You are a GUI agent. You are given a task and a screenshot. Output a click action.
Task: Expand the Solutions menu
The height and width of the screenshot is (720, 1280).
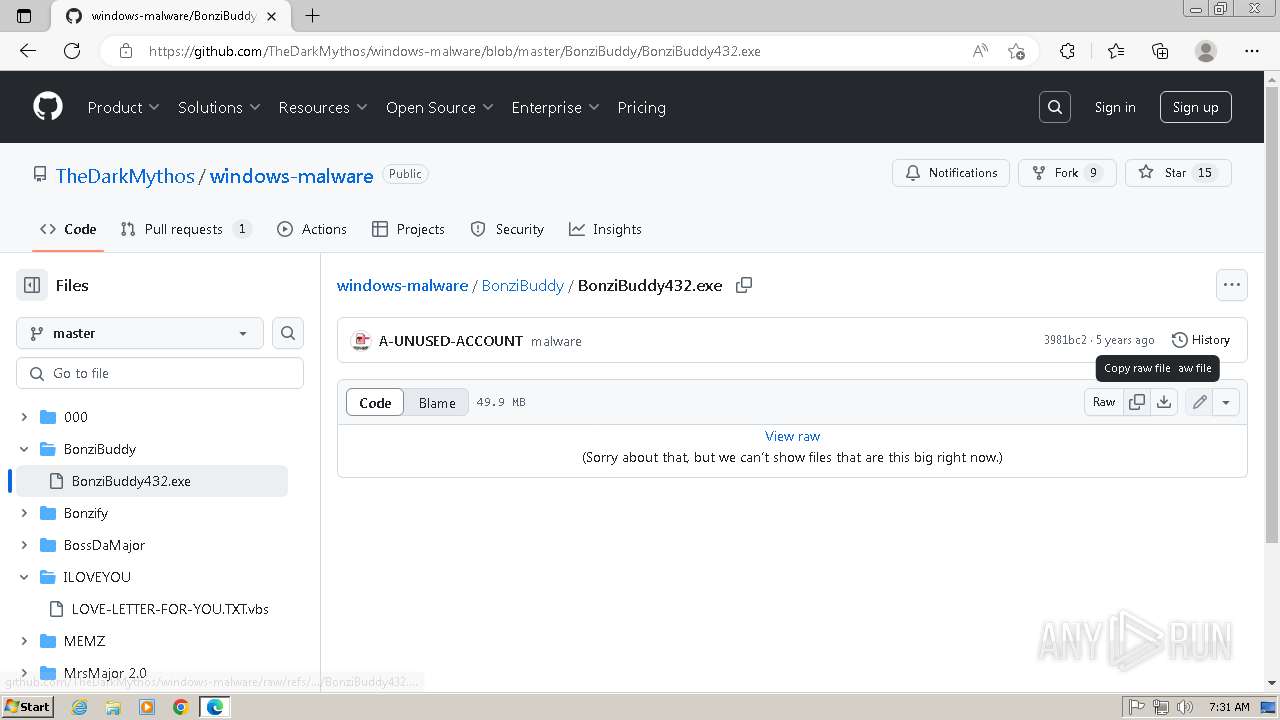coord(219,107)
